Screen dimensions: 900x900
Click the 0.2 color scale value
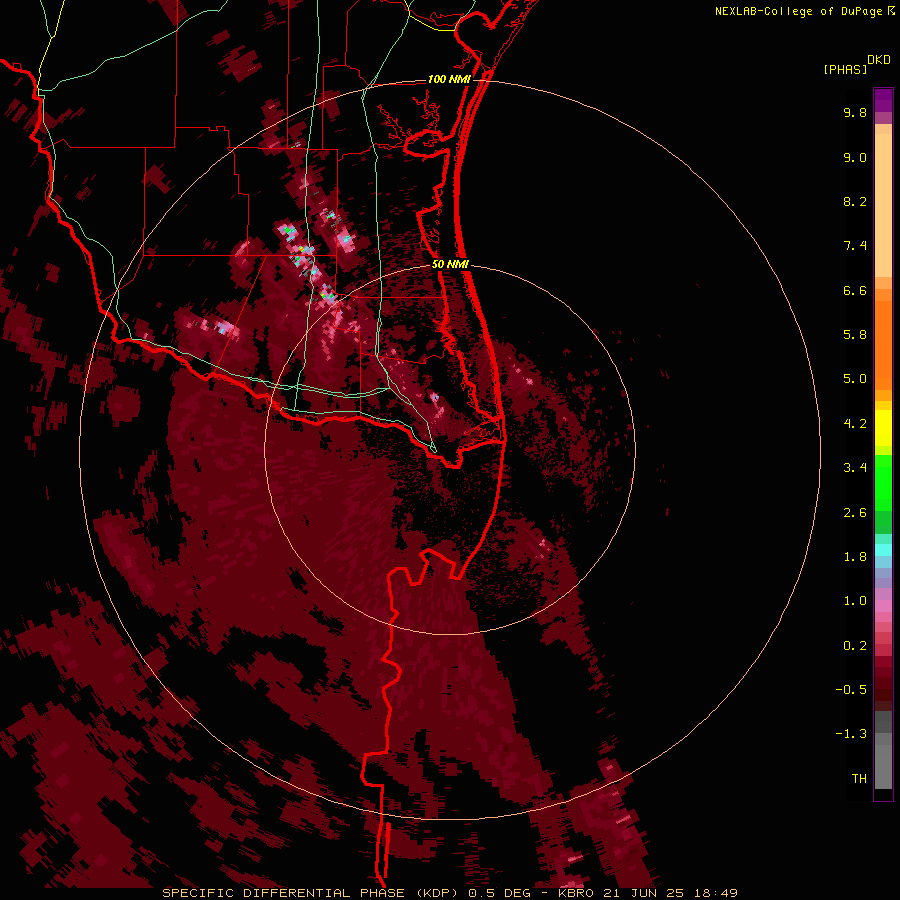pyautogui.click(x=855, y=646)
